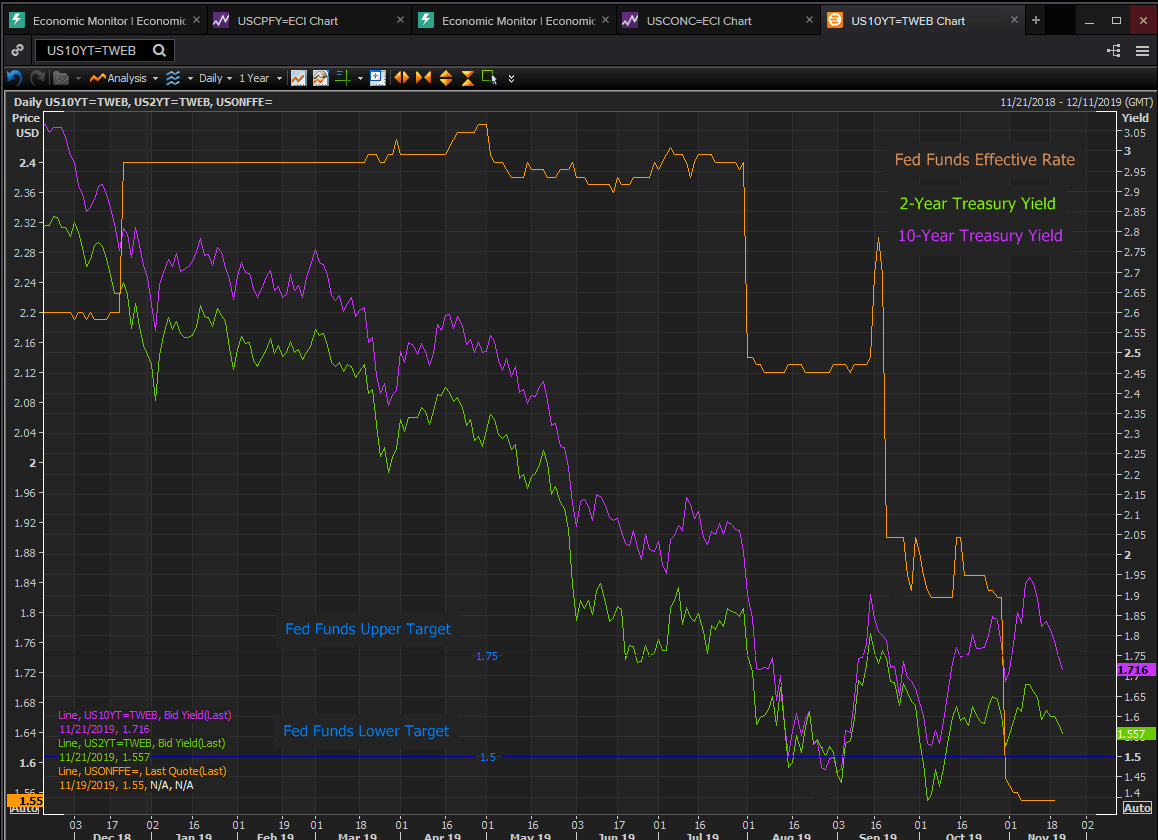Open the Daily interval dropdown
Viewport: 1158px width, 840px height.
coord(215,78)
